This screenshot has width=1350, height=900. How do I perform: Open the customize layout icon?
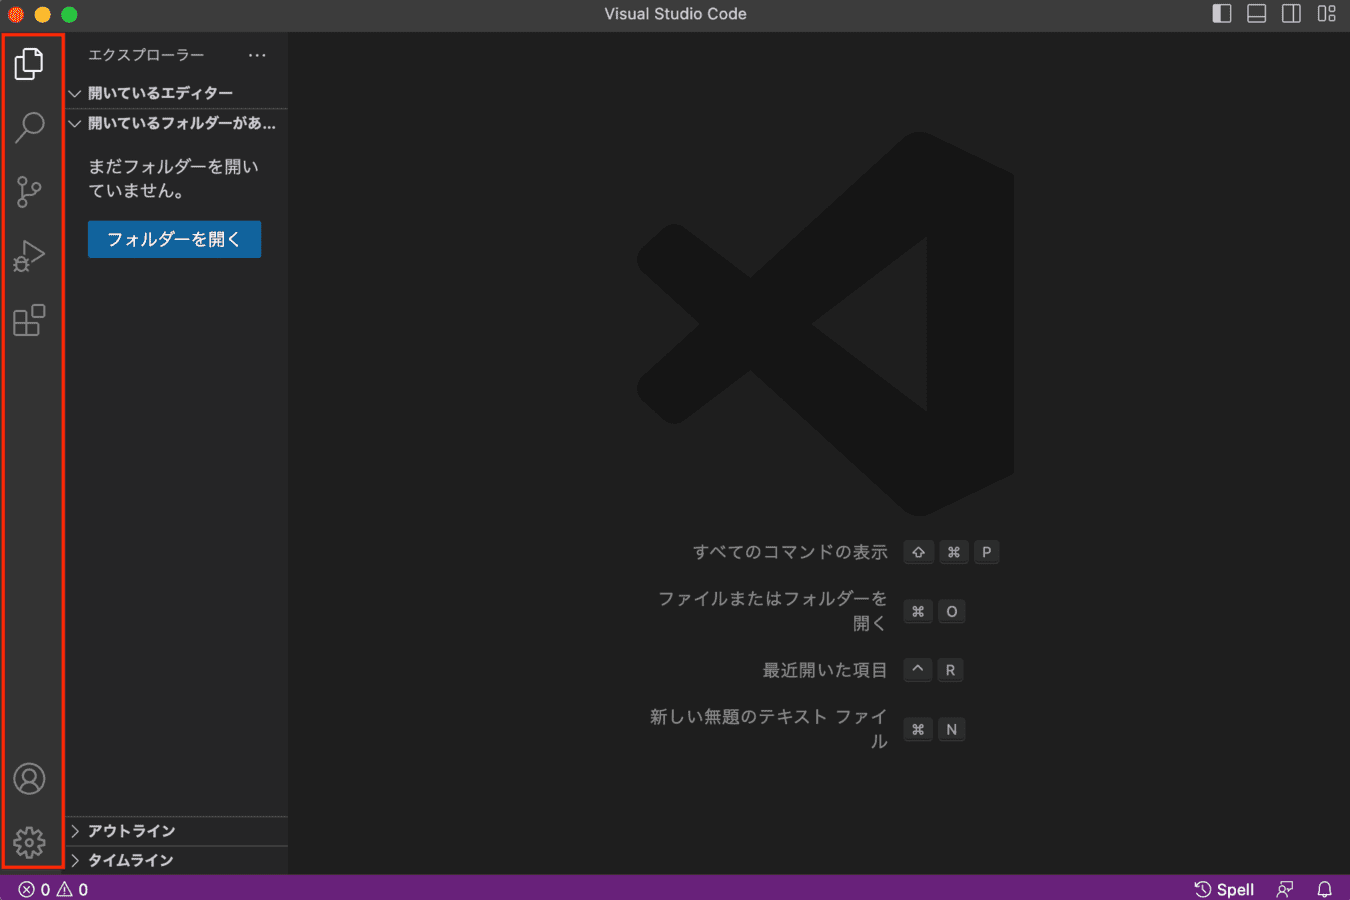tap(1327, 13)
